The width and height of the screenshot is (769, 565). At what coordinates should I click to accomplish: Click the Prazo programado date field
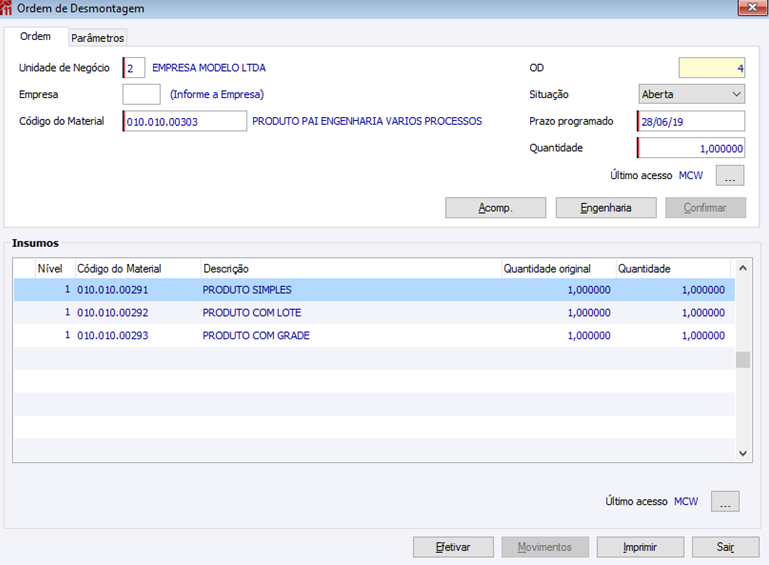691,121
